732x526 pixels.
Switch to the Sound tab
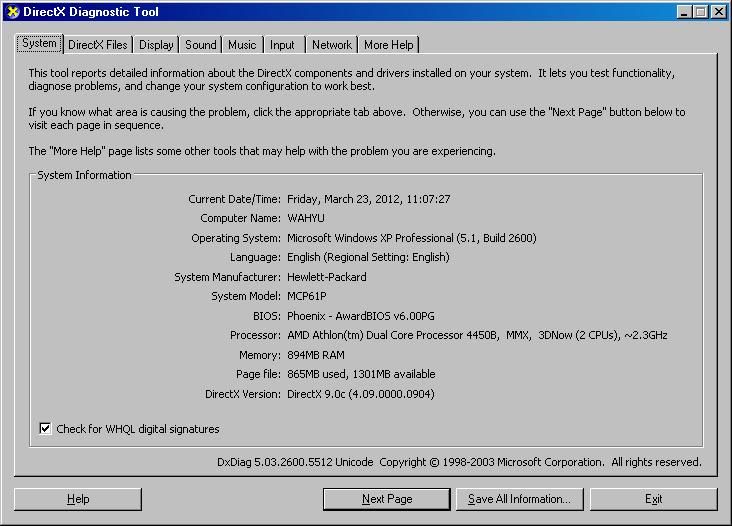click(201, 45)
